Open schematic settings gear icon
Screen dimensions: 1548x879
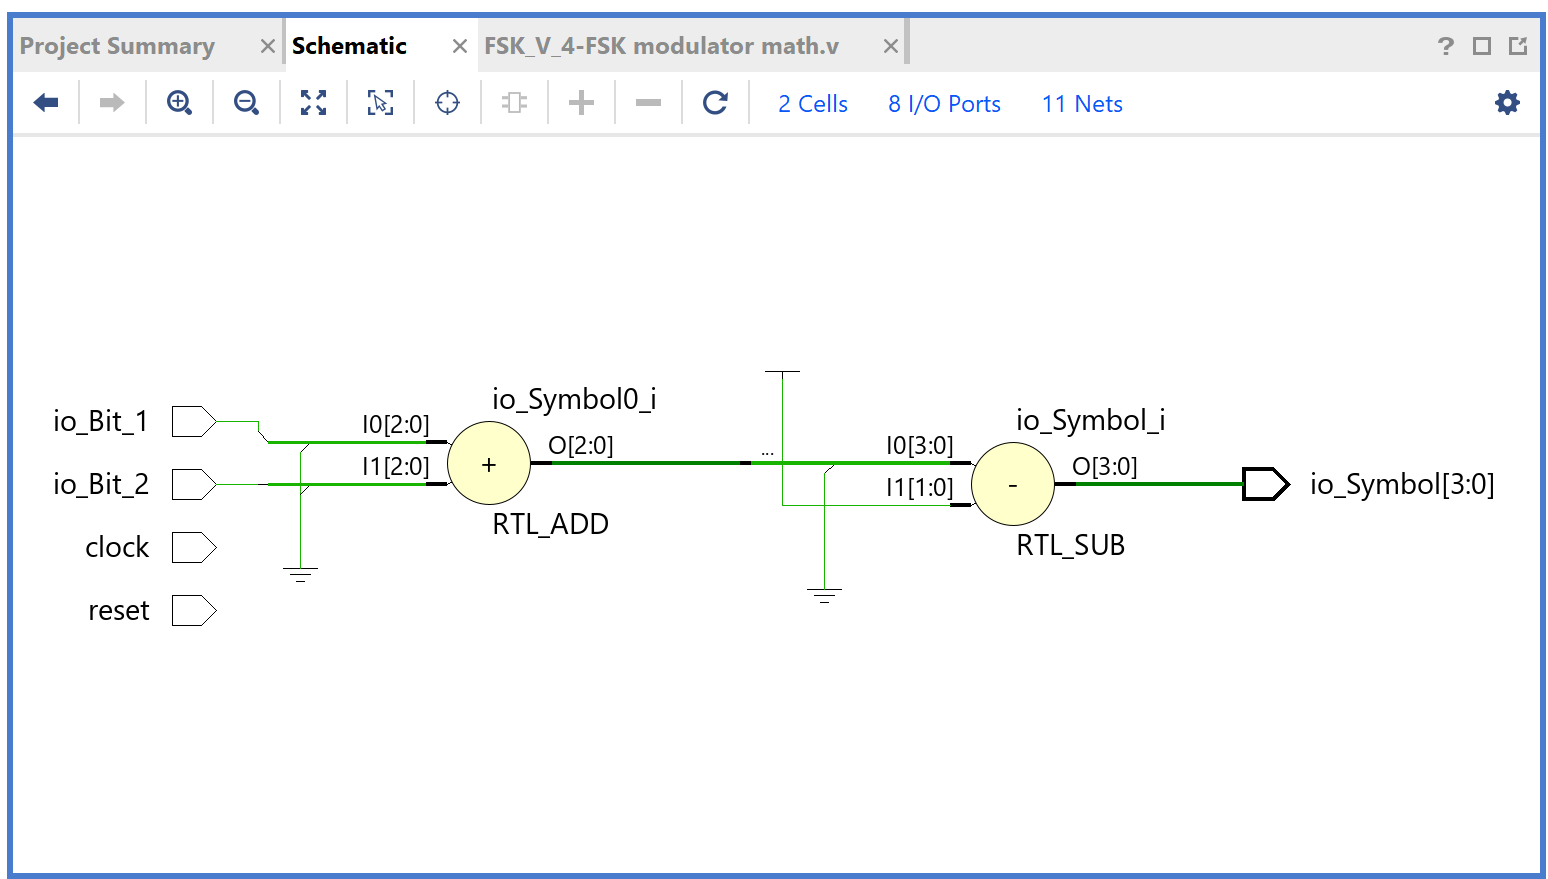coord(1506,103)
